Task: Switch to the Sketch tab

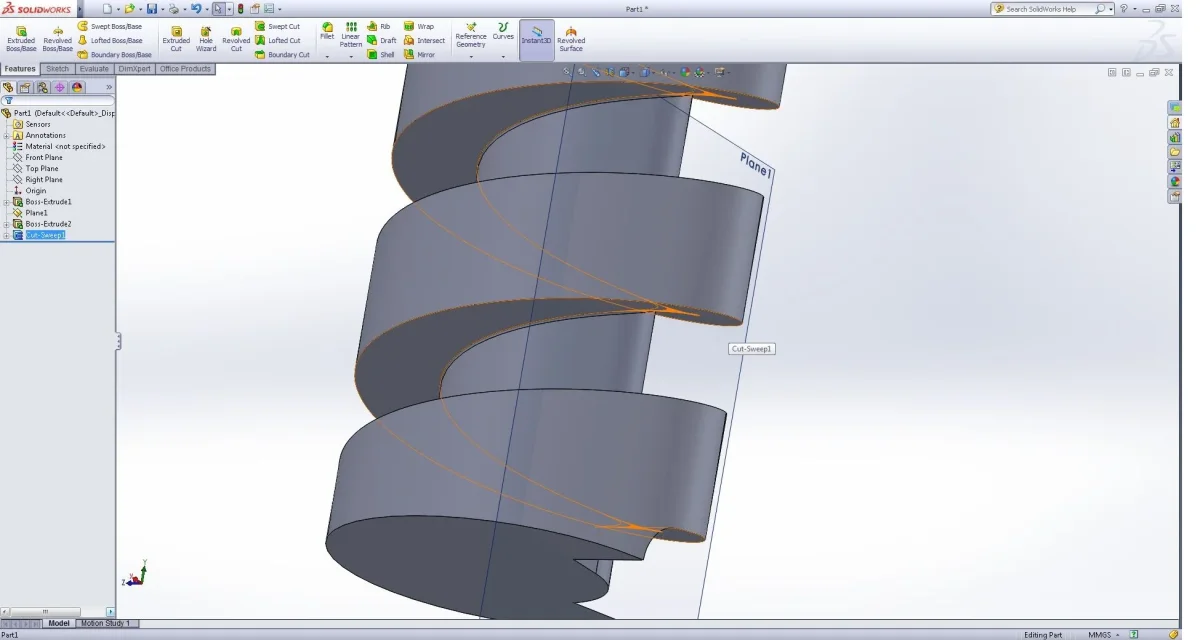Action: [58, 69]
